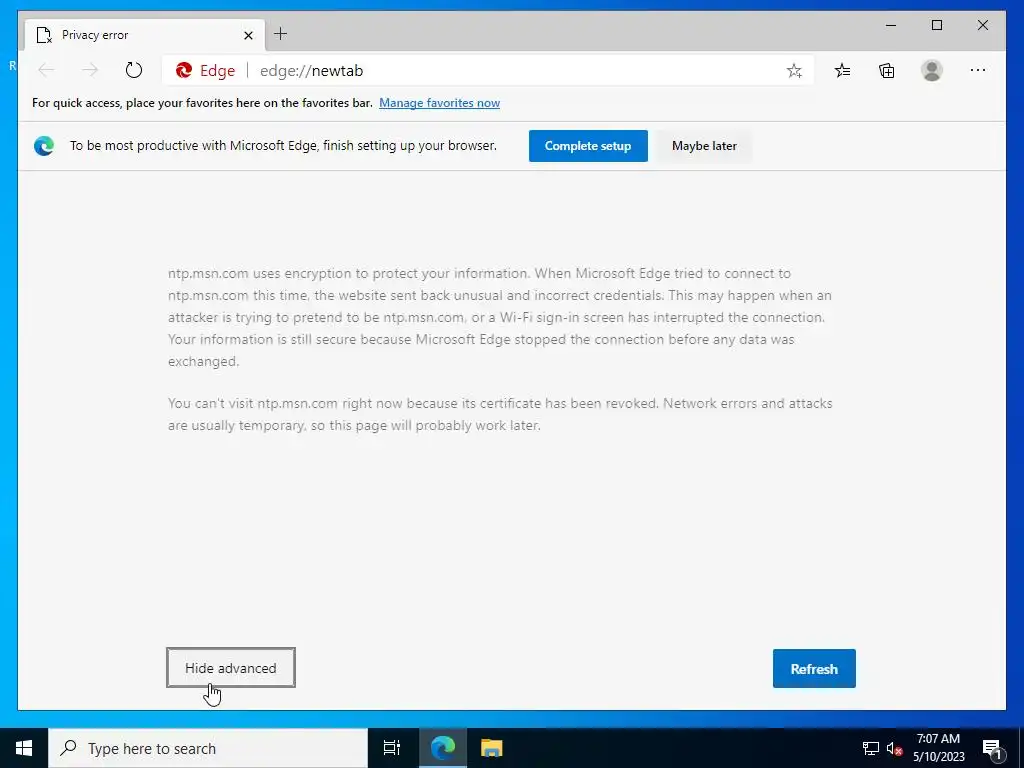Click the red Edge logo in address bar
Image resolution: width=1024 pixels, height=768 pixels.
coord(184,70)
